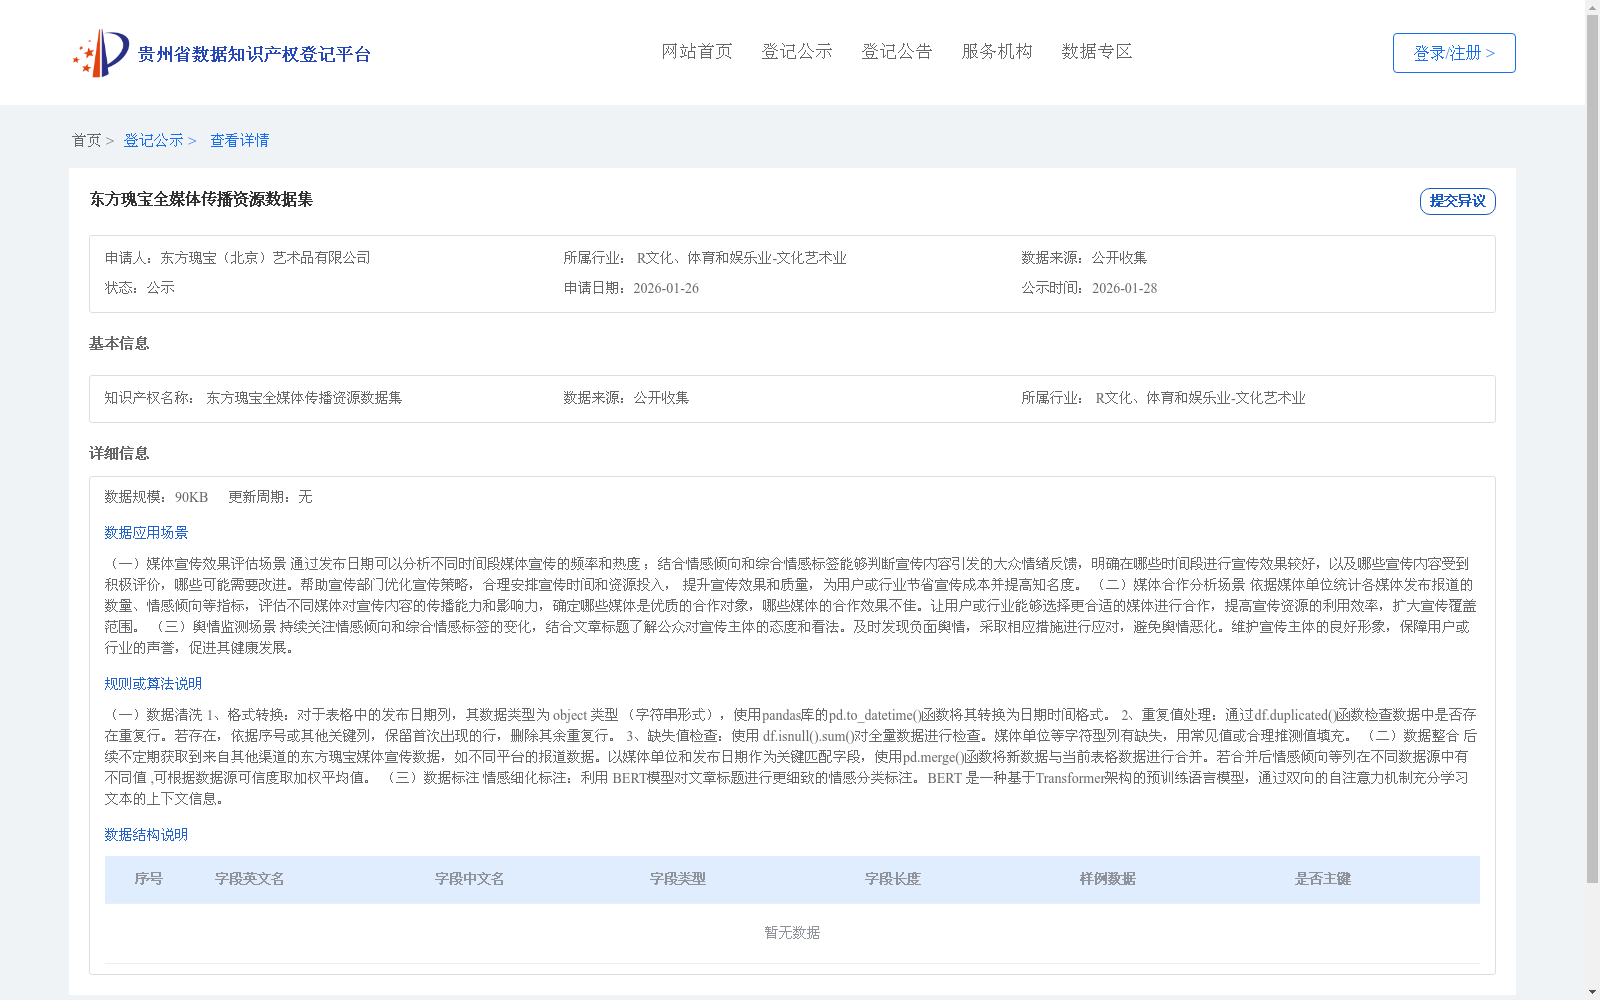Click the 样例数据 column header
The image size is (1600, 1000).
coord(1107,879)
